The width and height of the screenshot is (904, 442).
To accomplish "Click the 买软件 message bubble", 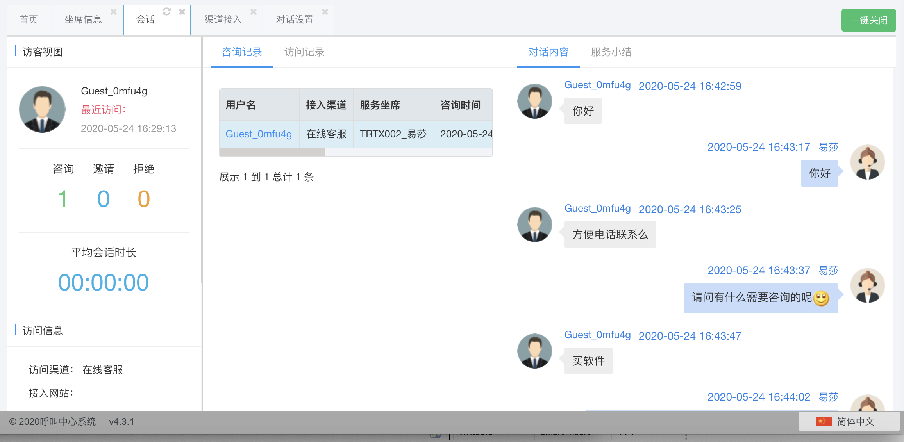I will click(588, 361).
